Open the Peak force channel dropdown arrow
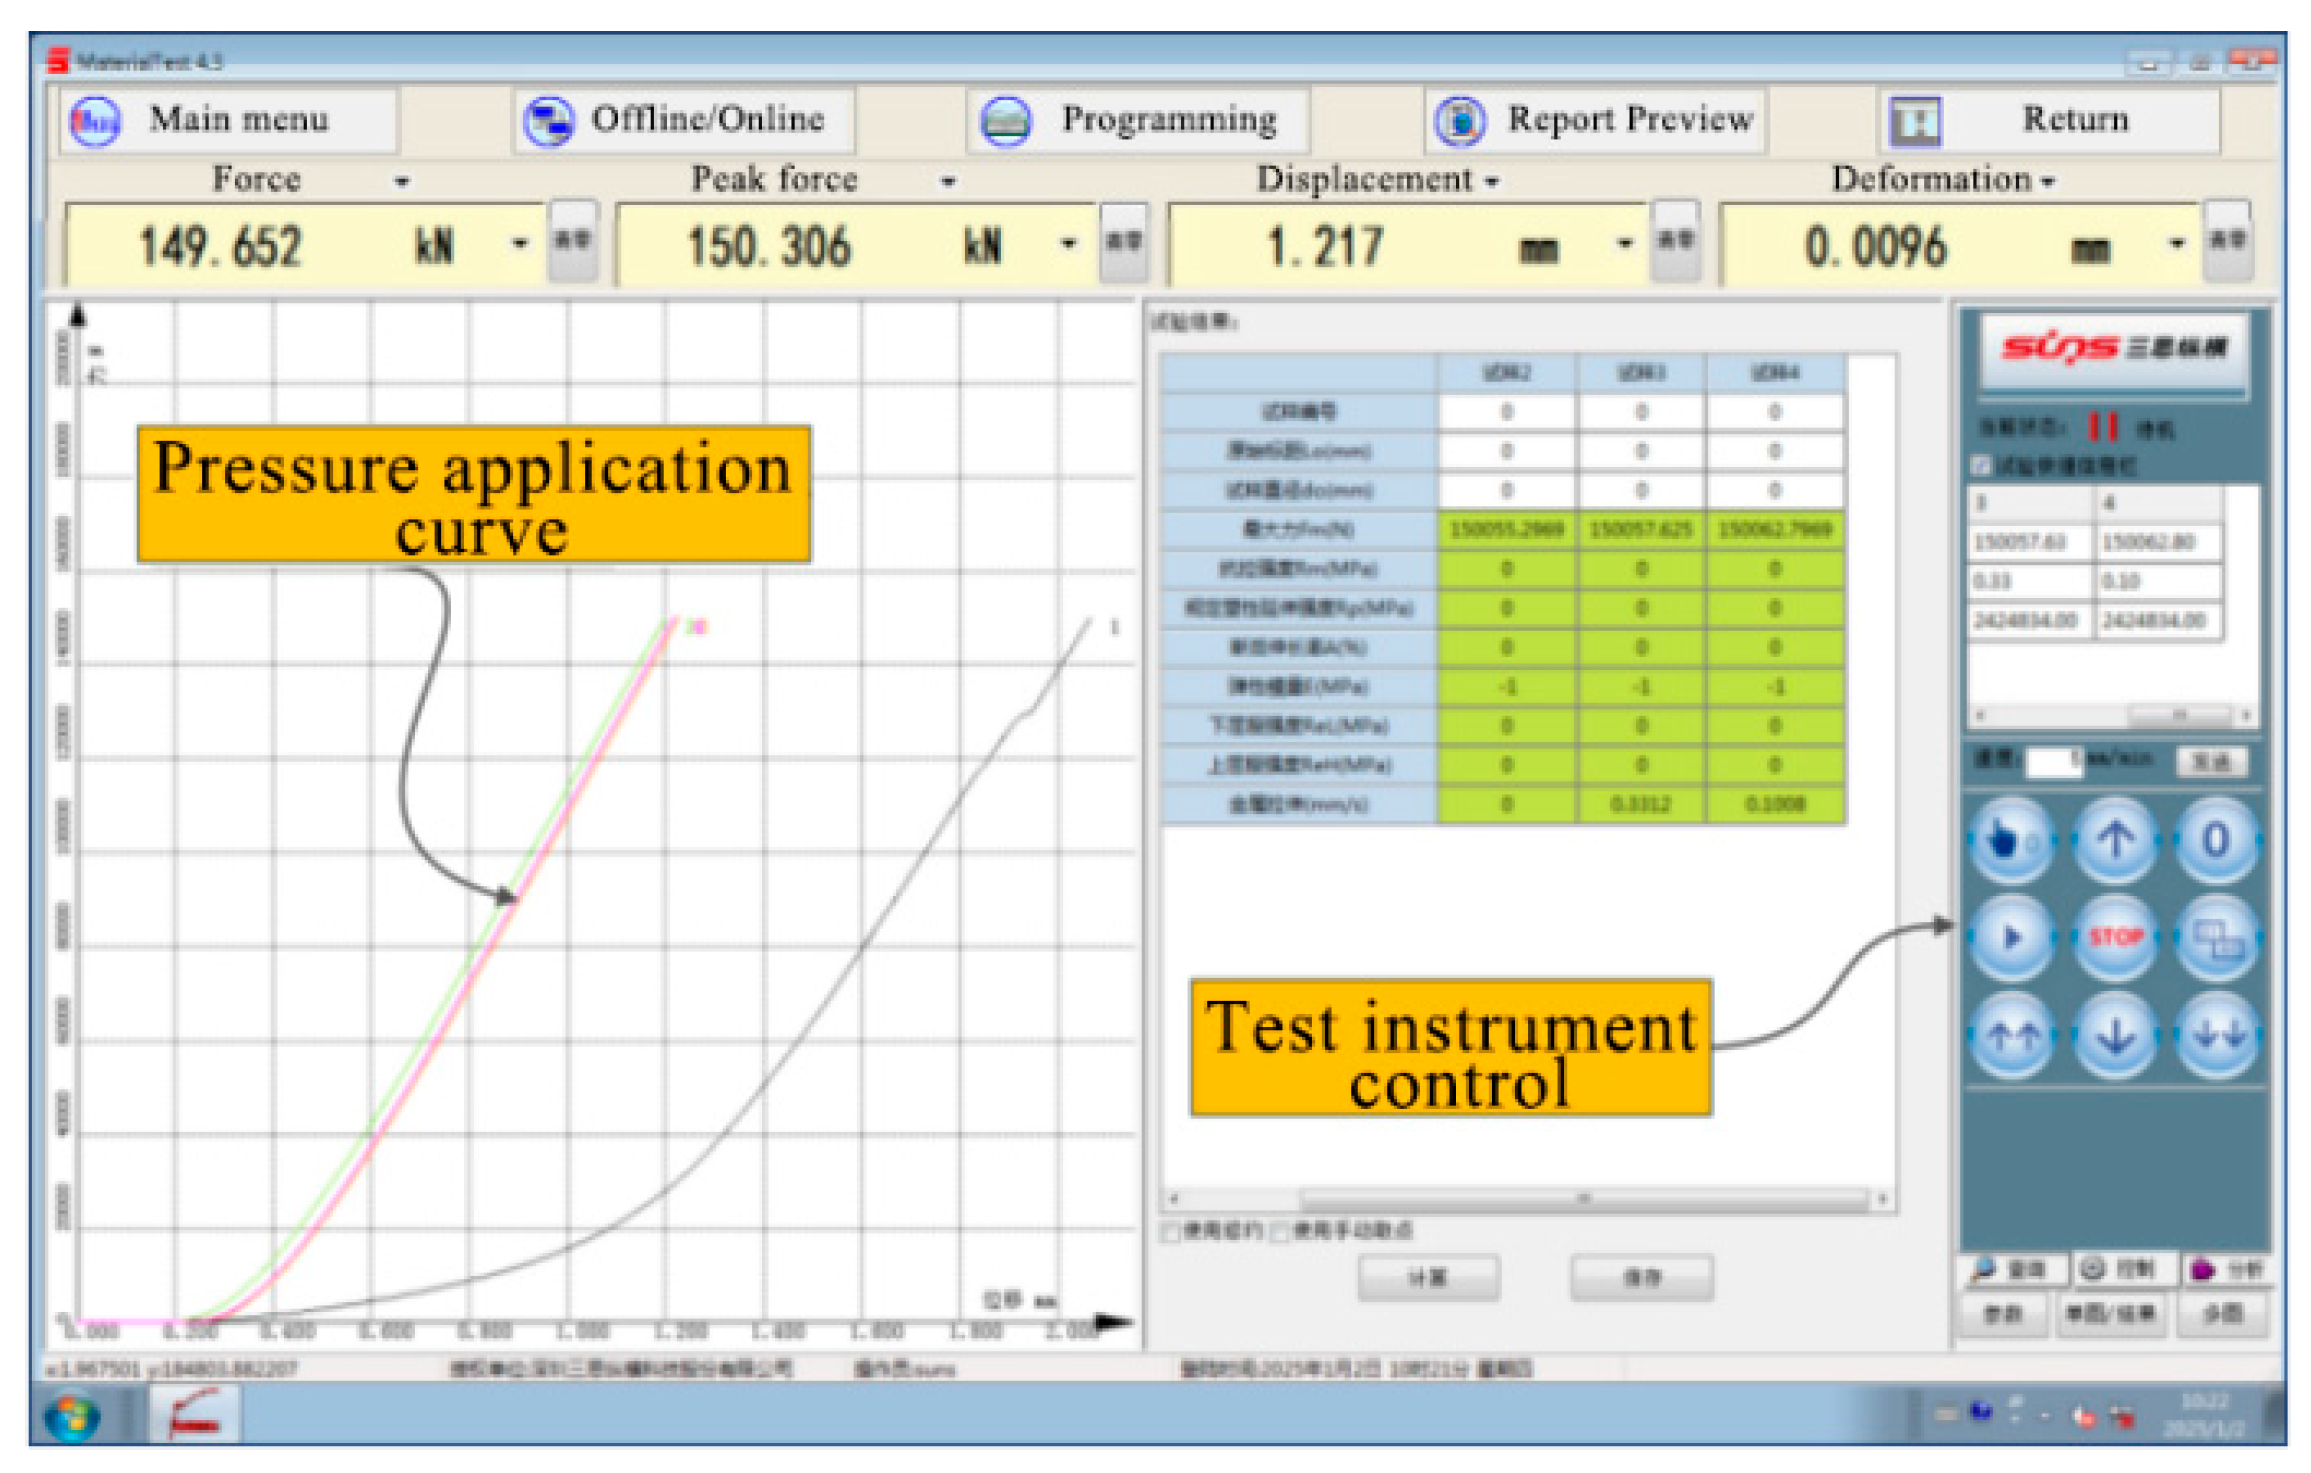This screenshot has height=1473, width=2311. [x=948, y=181]
